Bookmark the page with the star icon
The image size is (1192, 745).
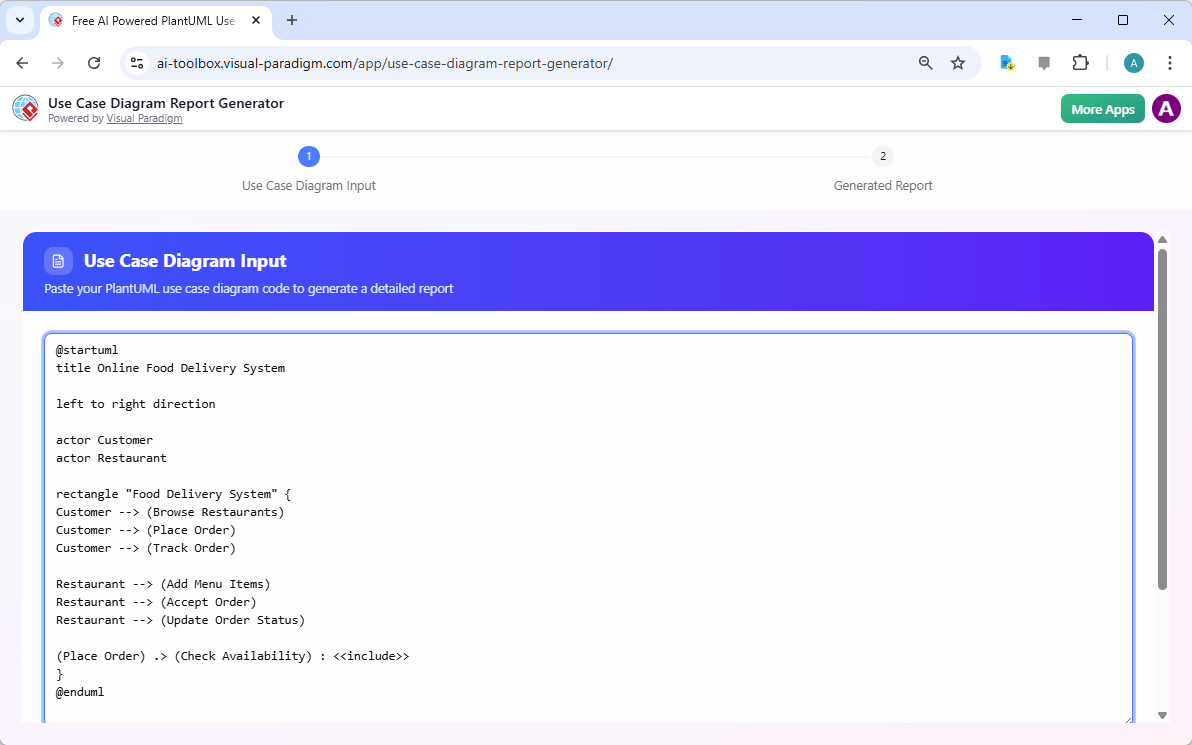click(x=958, y=62)
